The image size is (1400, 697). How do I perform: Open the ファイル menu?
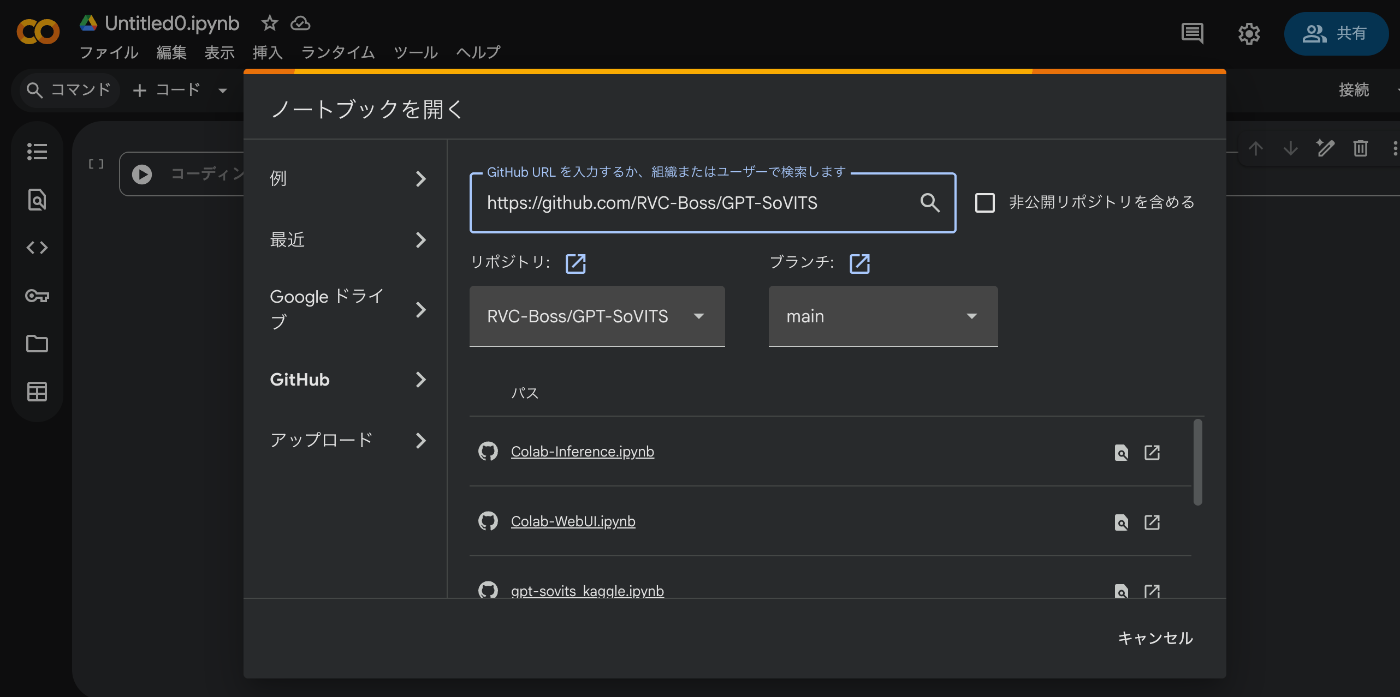click(108, 52)
